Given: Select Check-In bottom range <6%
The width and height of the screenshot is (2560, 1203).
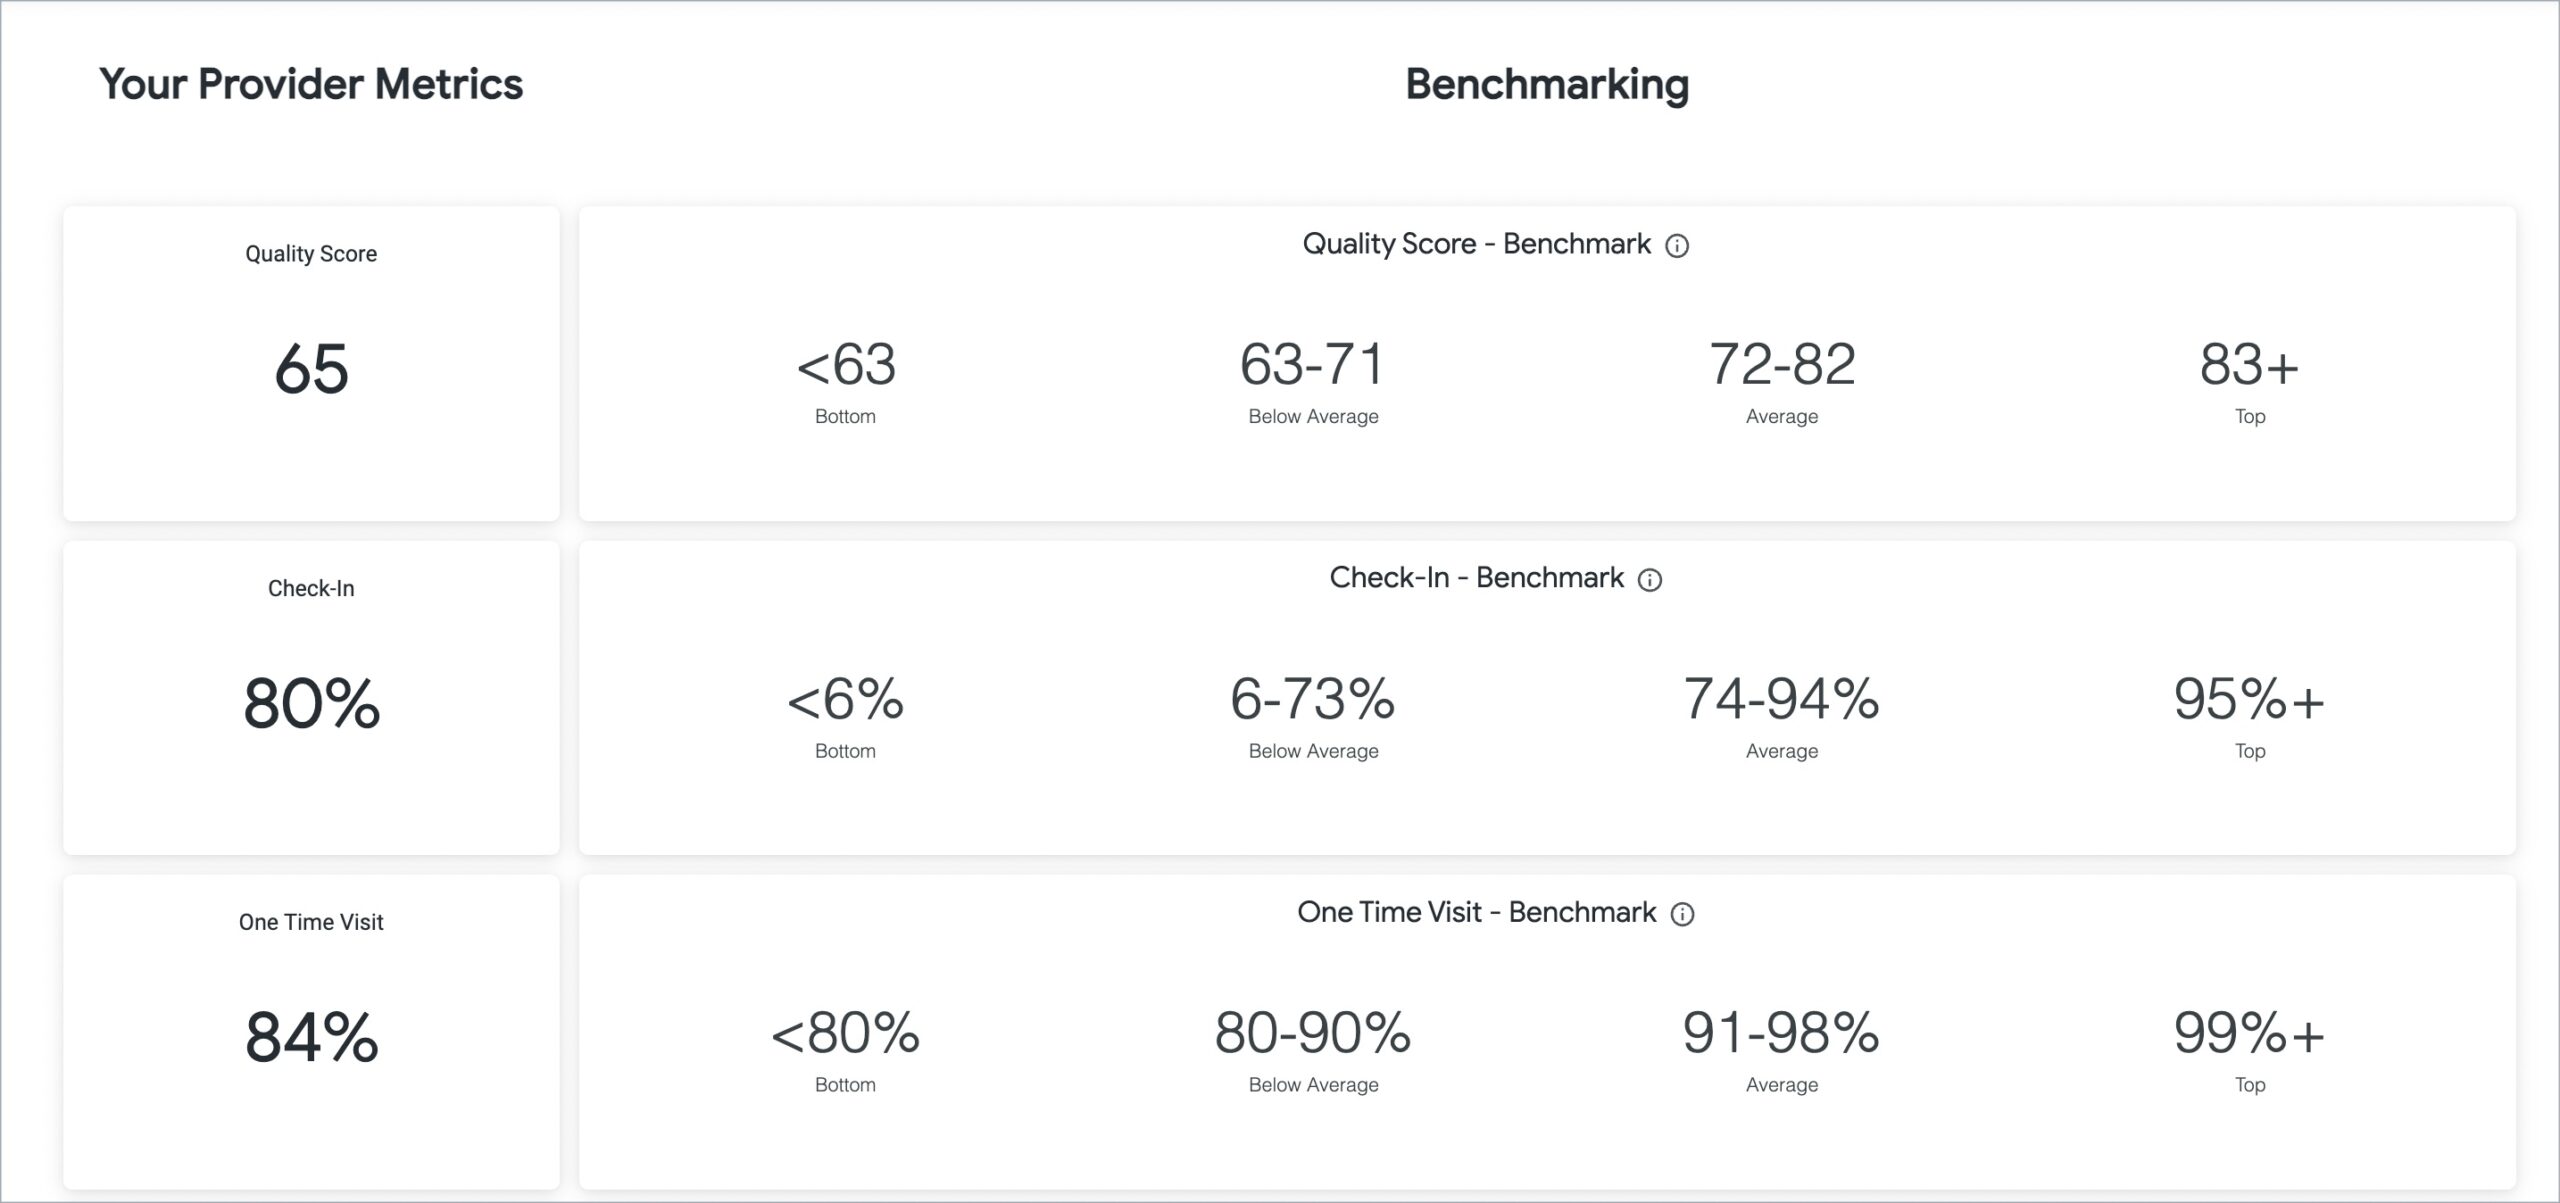Looking at the screenshot, I should (x=846, y=699).
